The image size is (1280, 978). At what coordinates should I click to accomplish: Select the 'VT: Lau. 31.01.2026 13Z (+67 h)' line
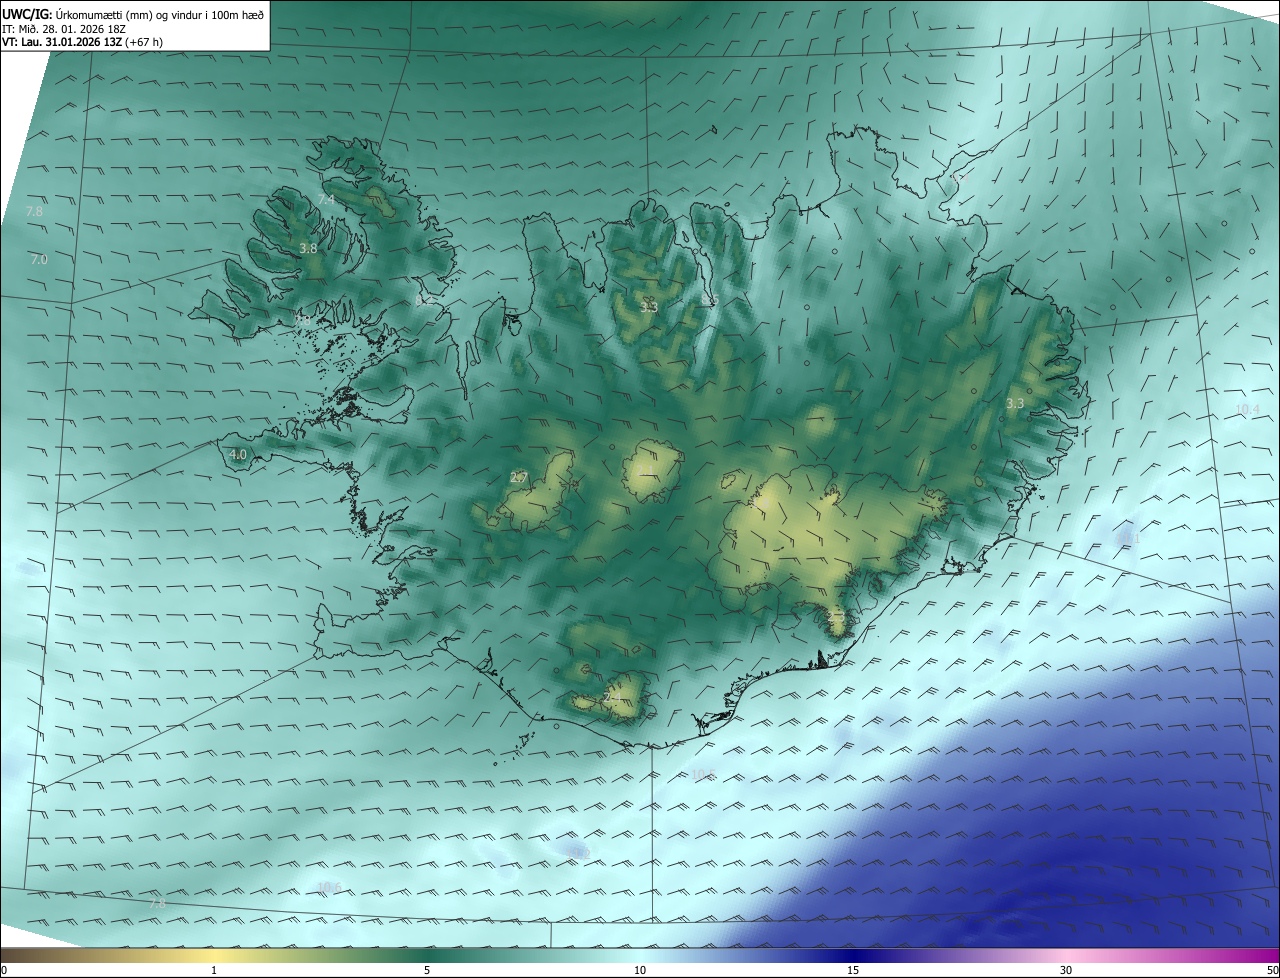pos(82,42)
